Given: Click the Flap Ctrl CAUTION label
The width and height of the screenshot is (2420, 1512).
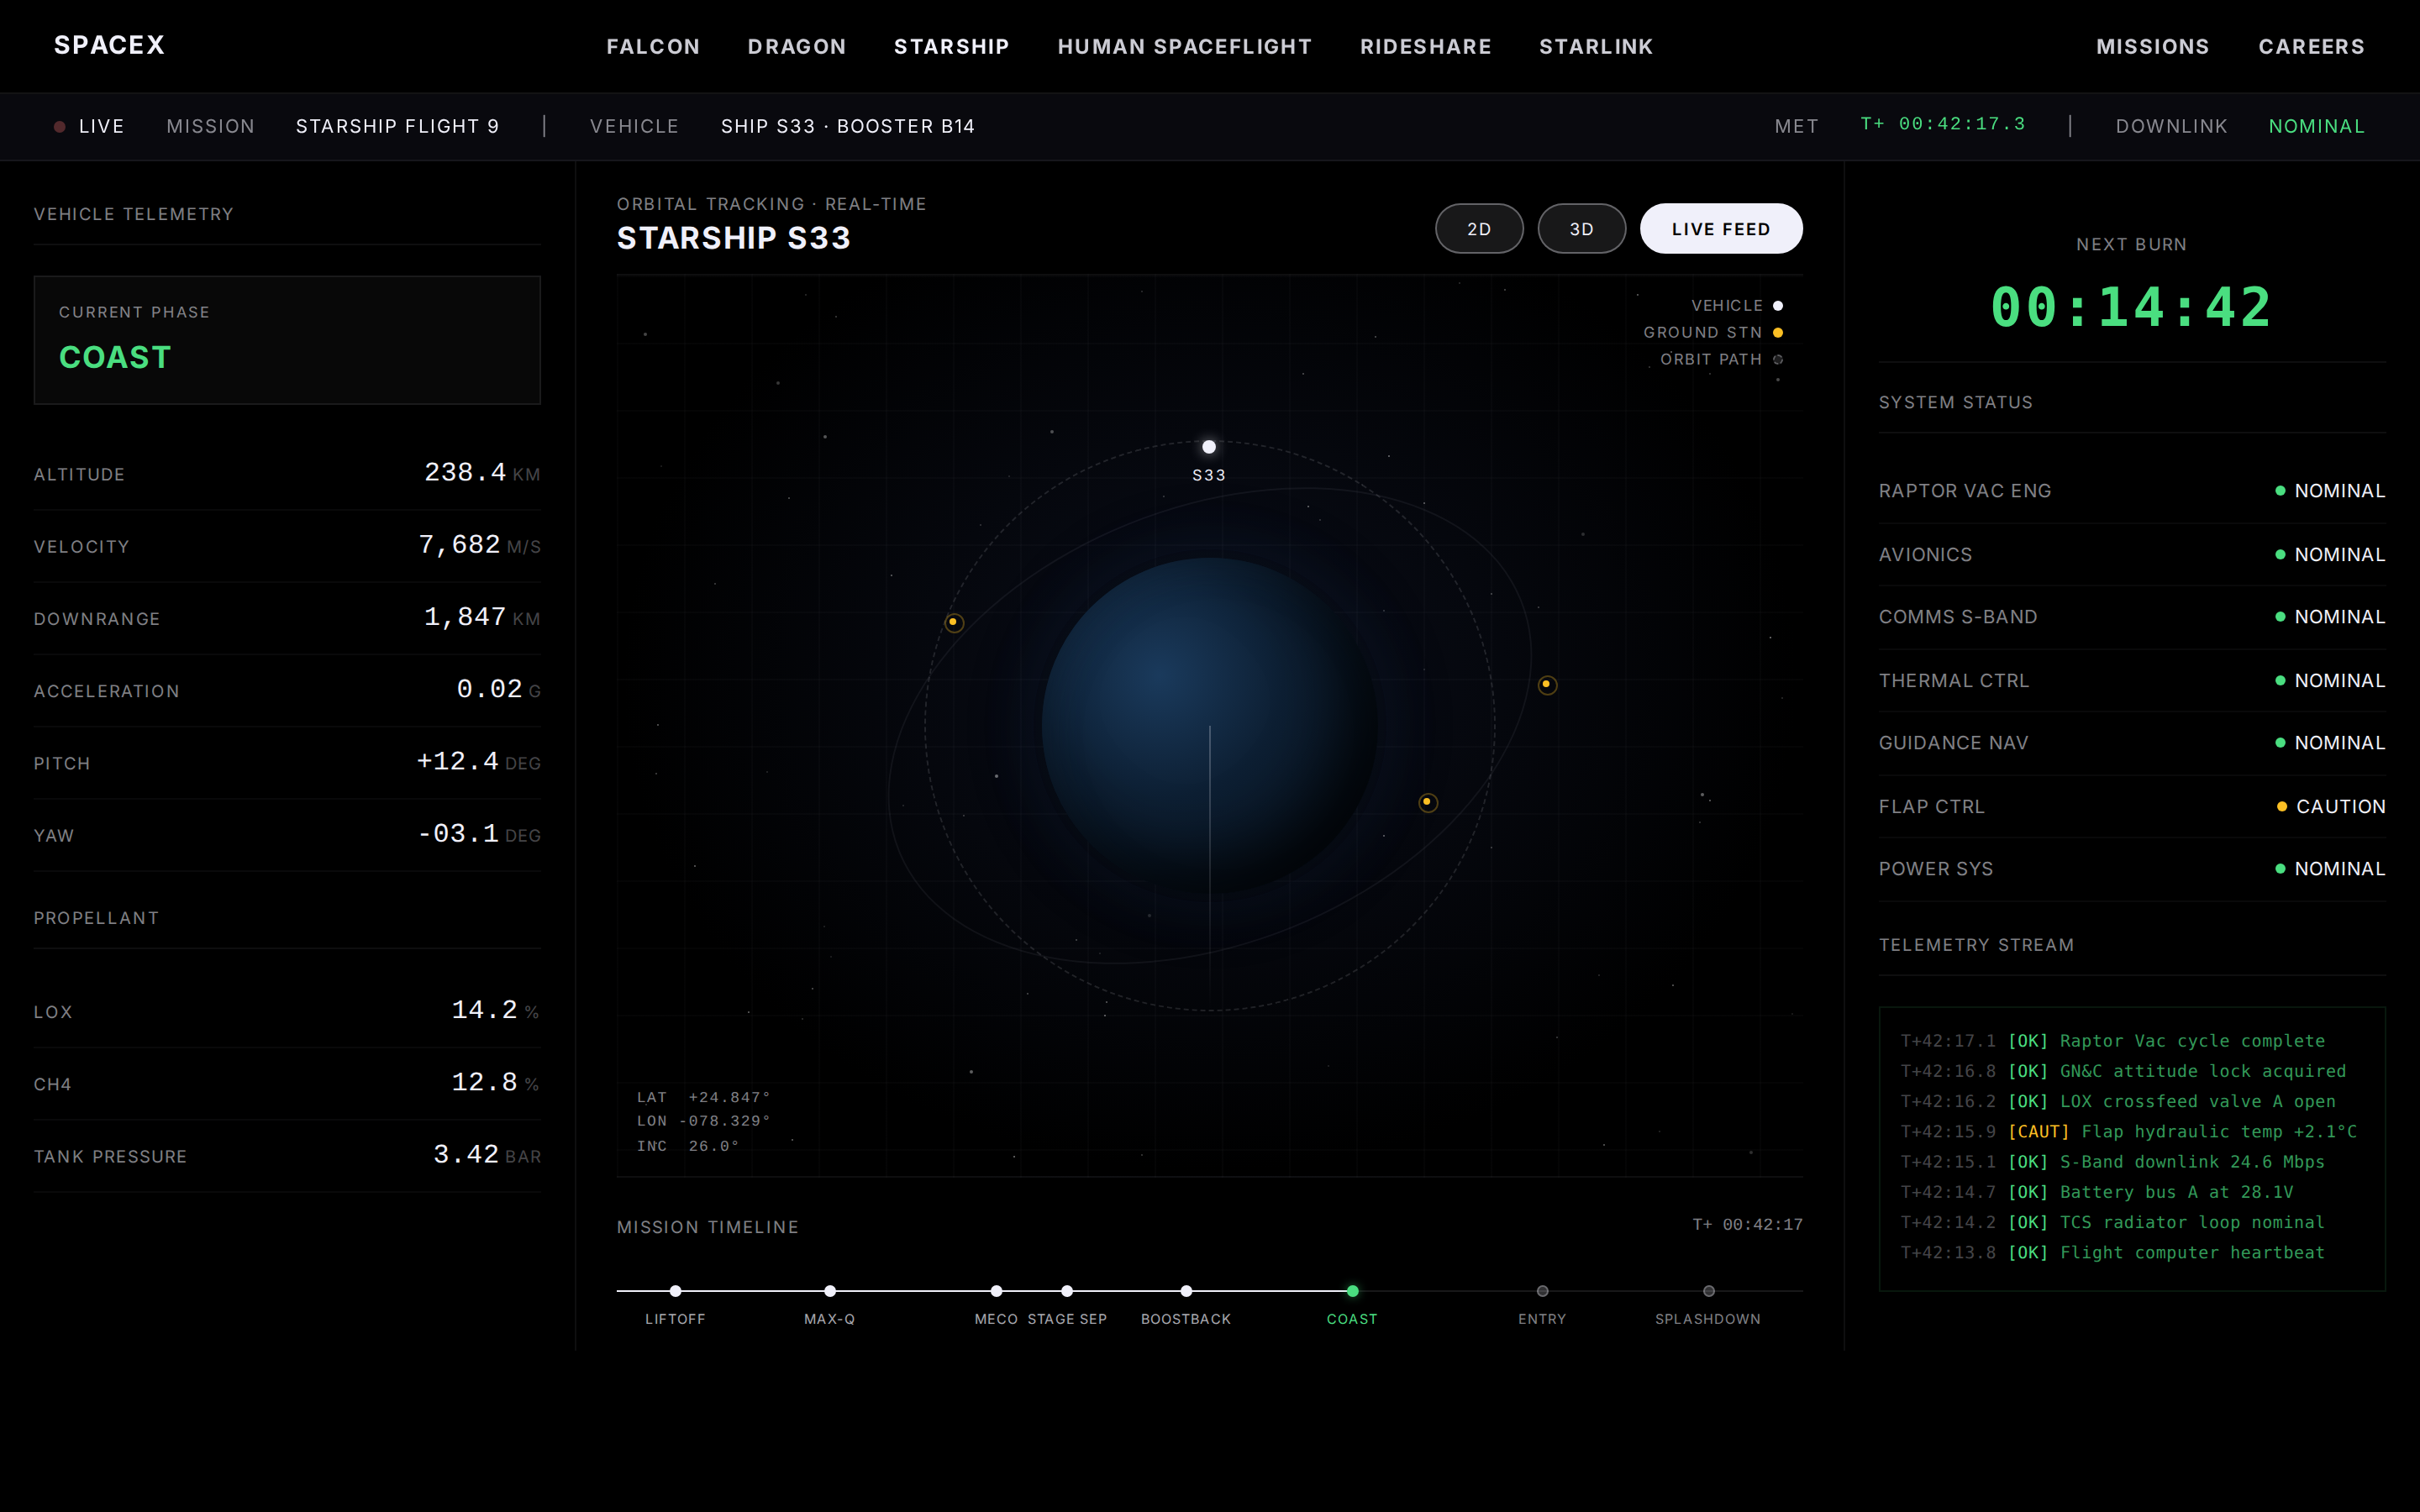Looking at the screenshot, I should 2341,807.
